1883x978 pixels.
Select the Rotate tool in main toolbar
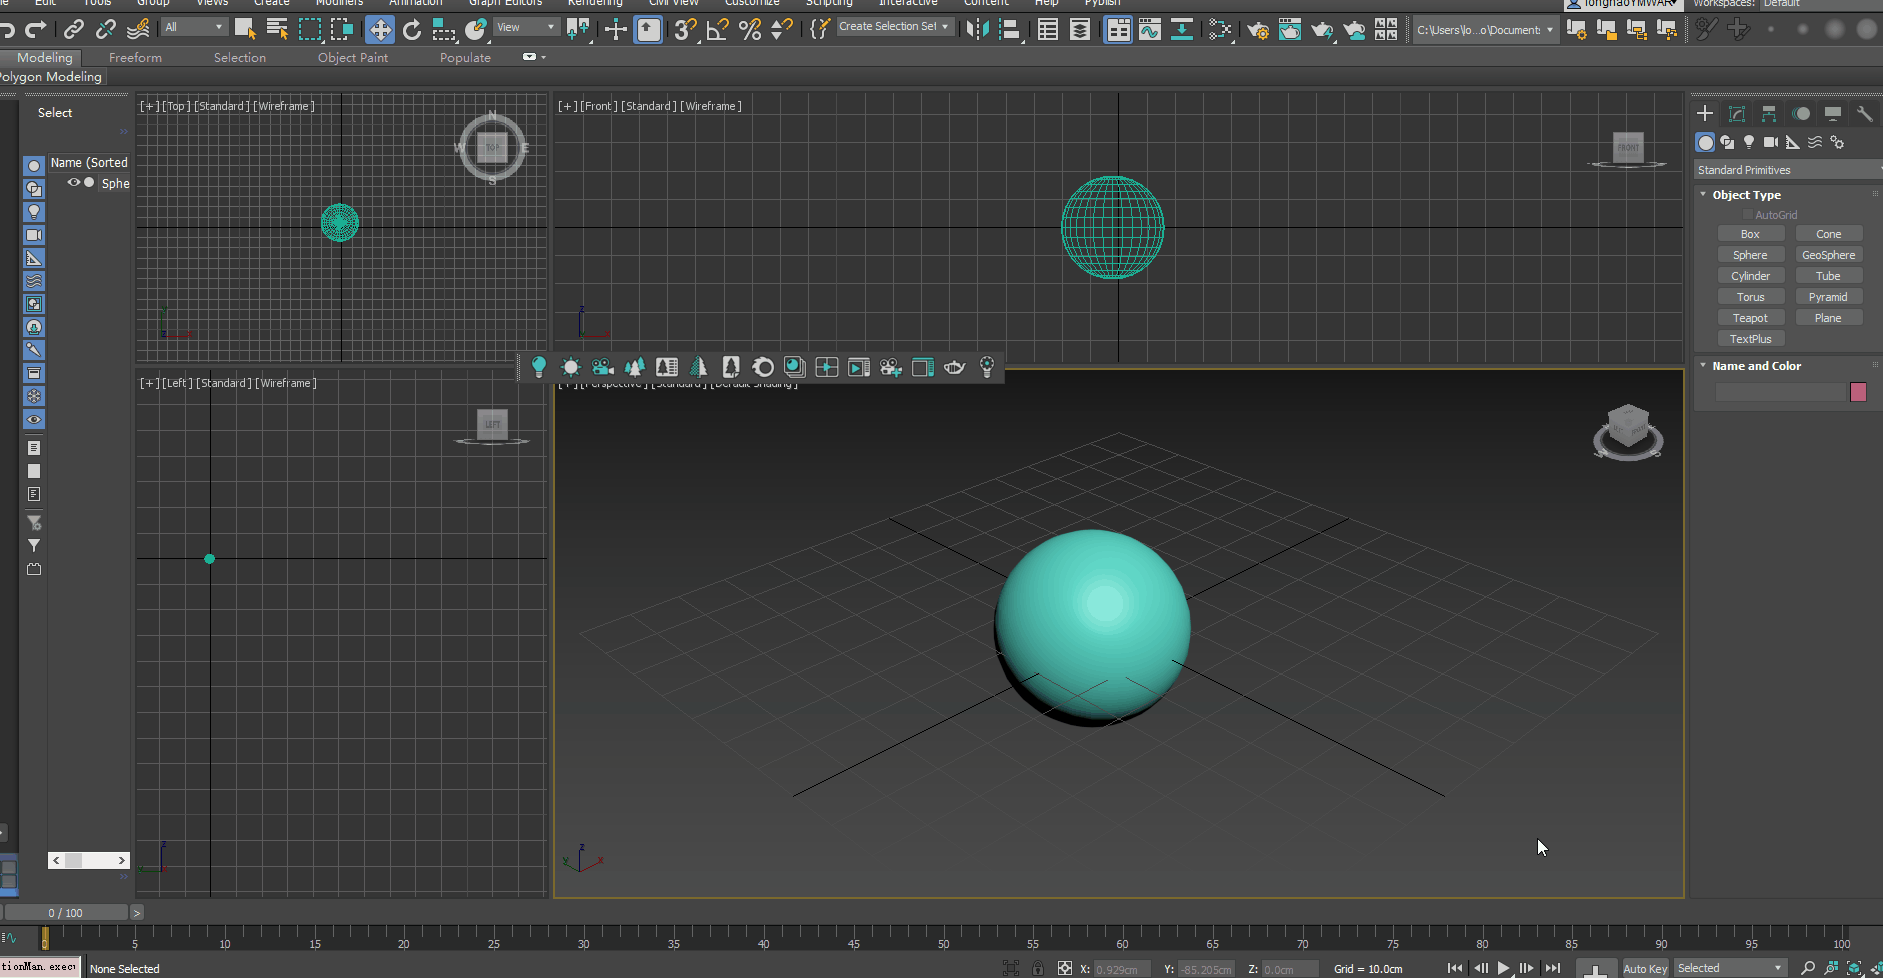(412, 30)
